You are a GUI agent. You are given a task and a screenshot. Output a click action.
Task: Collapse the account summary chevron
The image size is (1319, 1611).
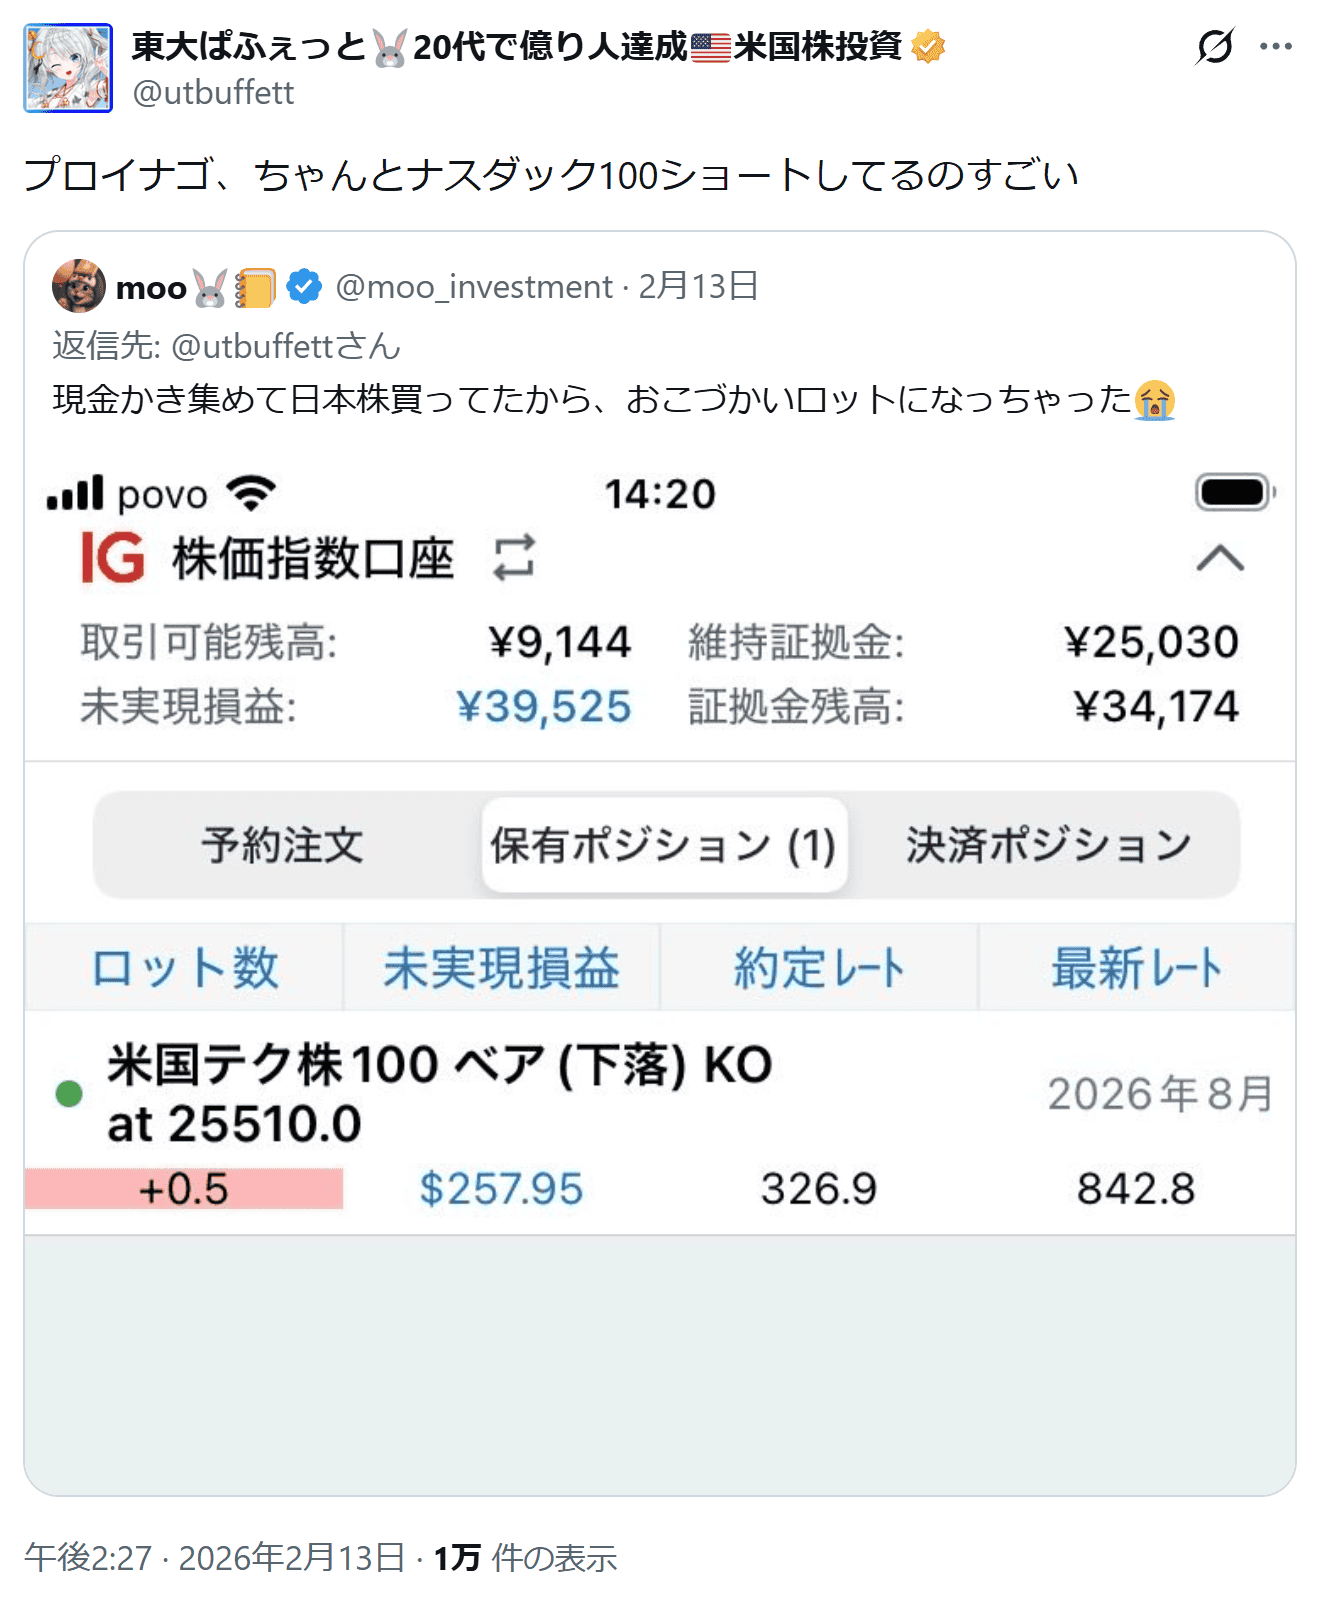pos(1220,558)
